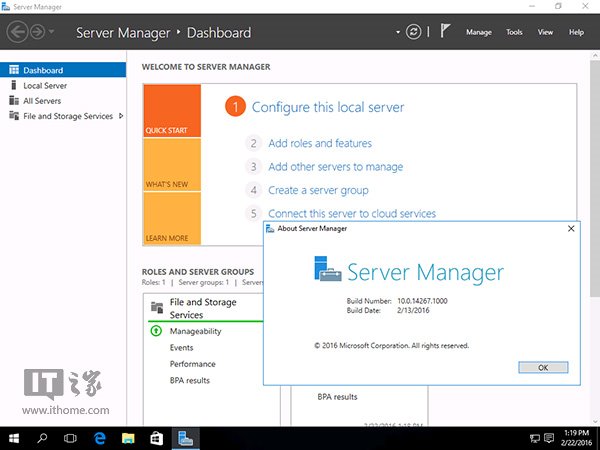Image resolution: width=600 pixels, height=450 pixels.
Task: Click the green Manageability status icon
Action: click(156, 331)
